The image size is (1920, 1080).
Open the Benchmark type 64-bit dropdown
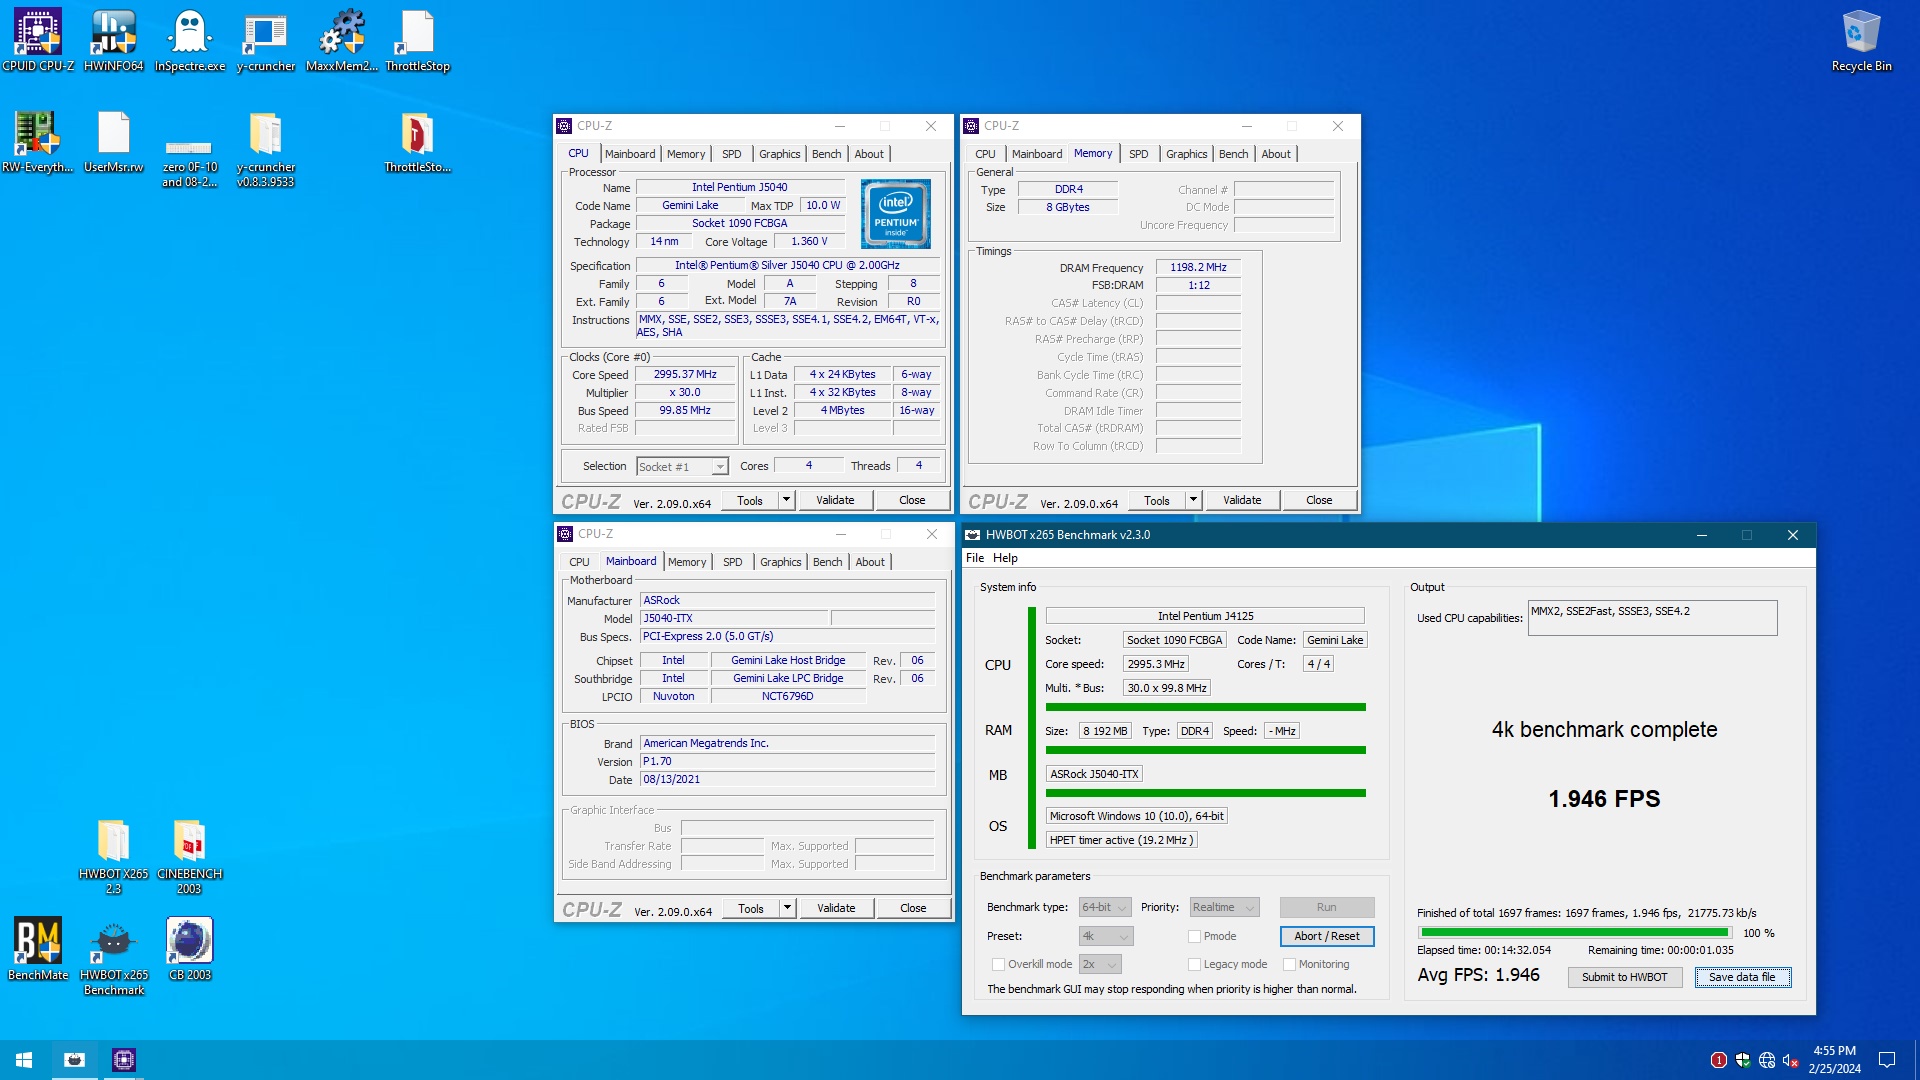(1105, 907)
